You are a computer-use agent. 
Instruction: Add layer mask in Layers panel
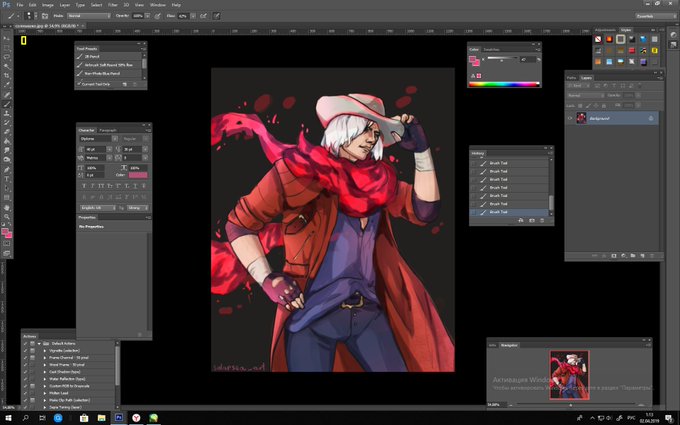click(614, 256)
